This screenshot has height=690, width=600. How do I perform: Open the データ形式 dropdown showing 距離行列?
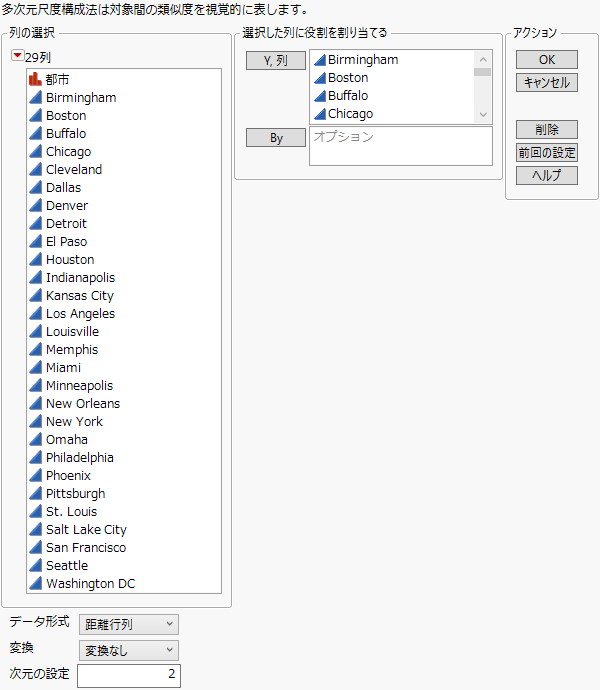coord(129,624)
